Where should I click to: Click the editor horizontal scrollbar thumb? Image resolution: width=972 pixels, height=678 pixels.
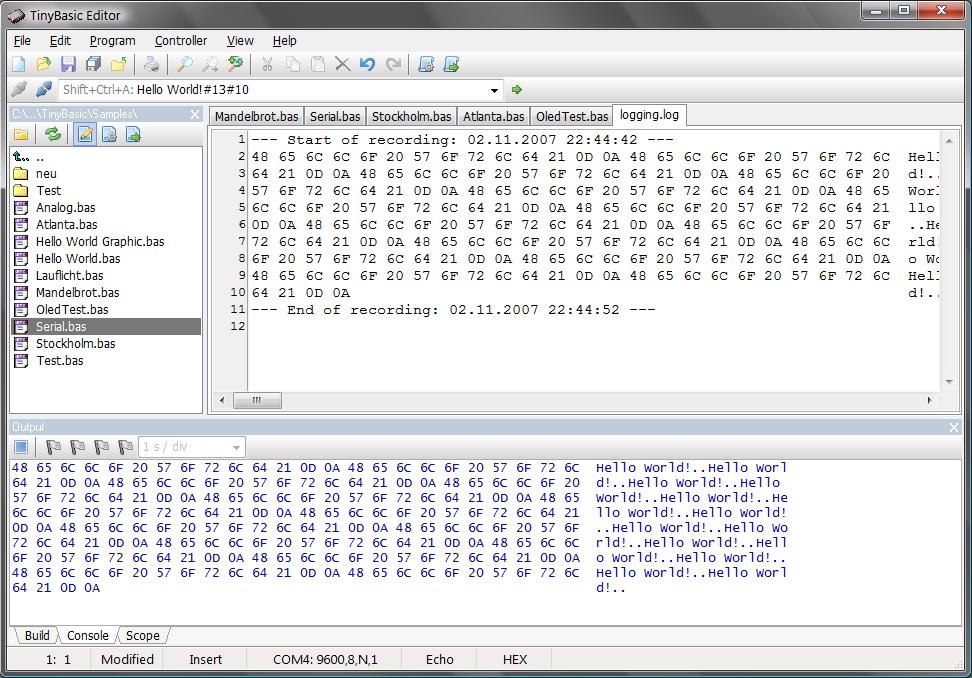[258, 400]
